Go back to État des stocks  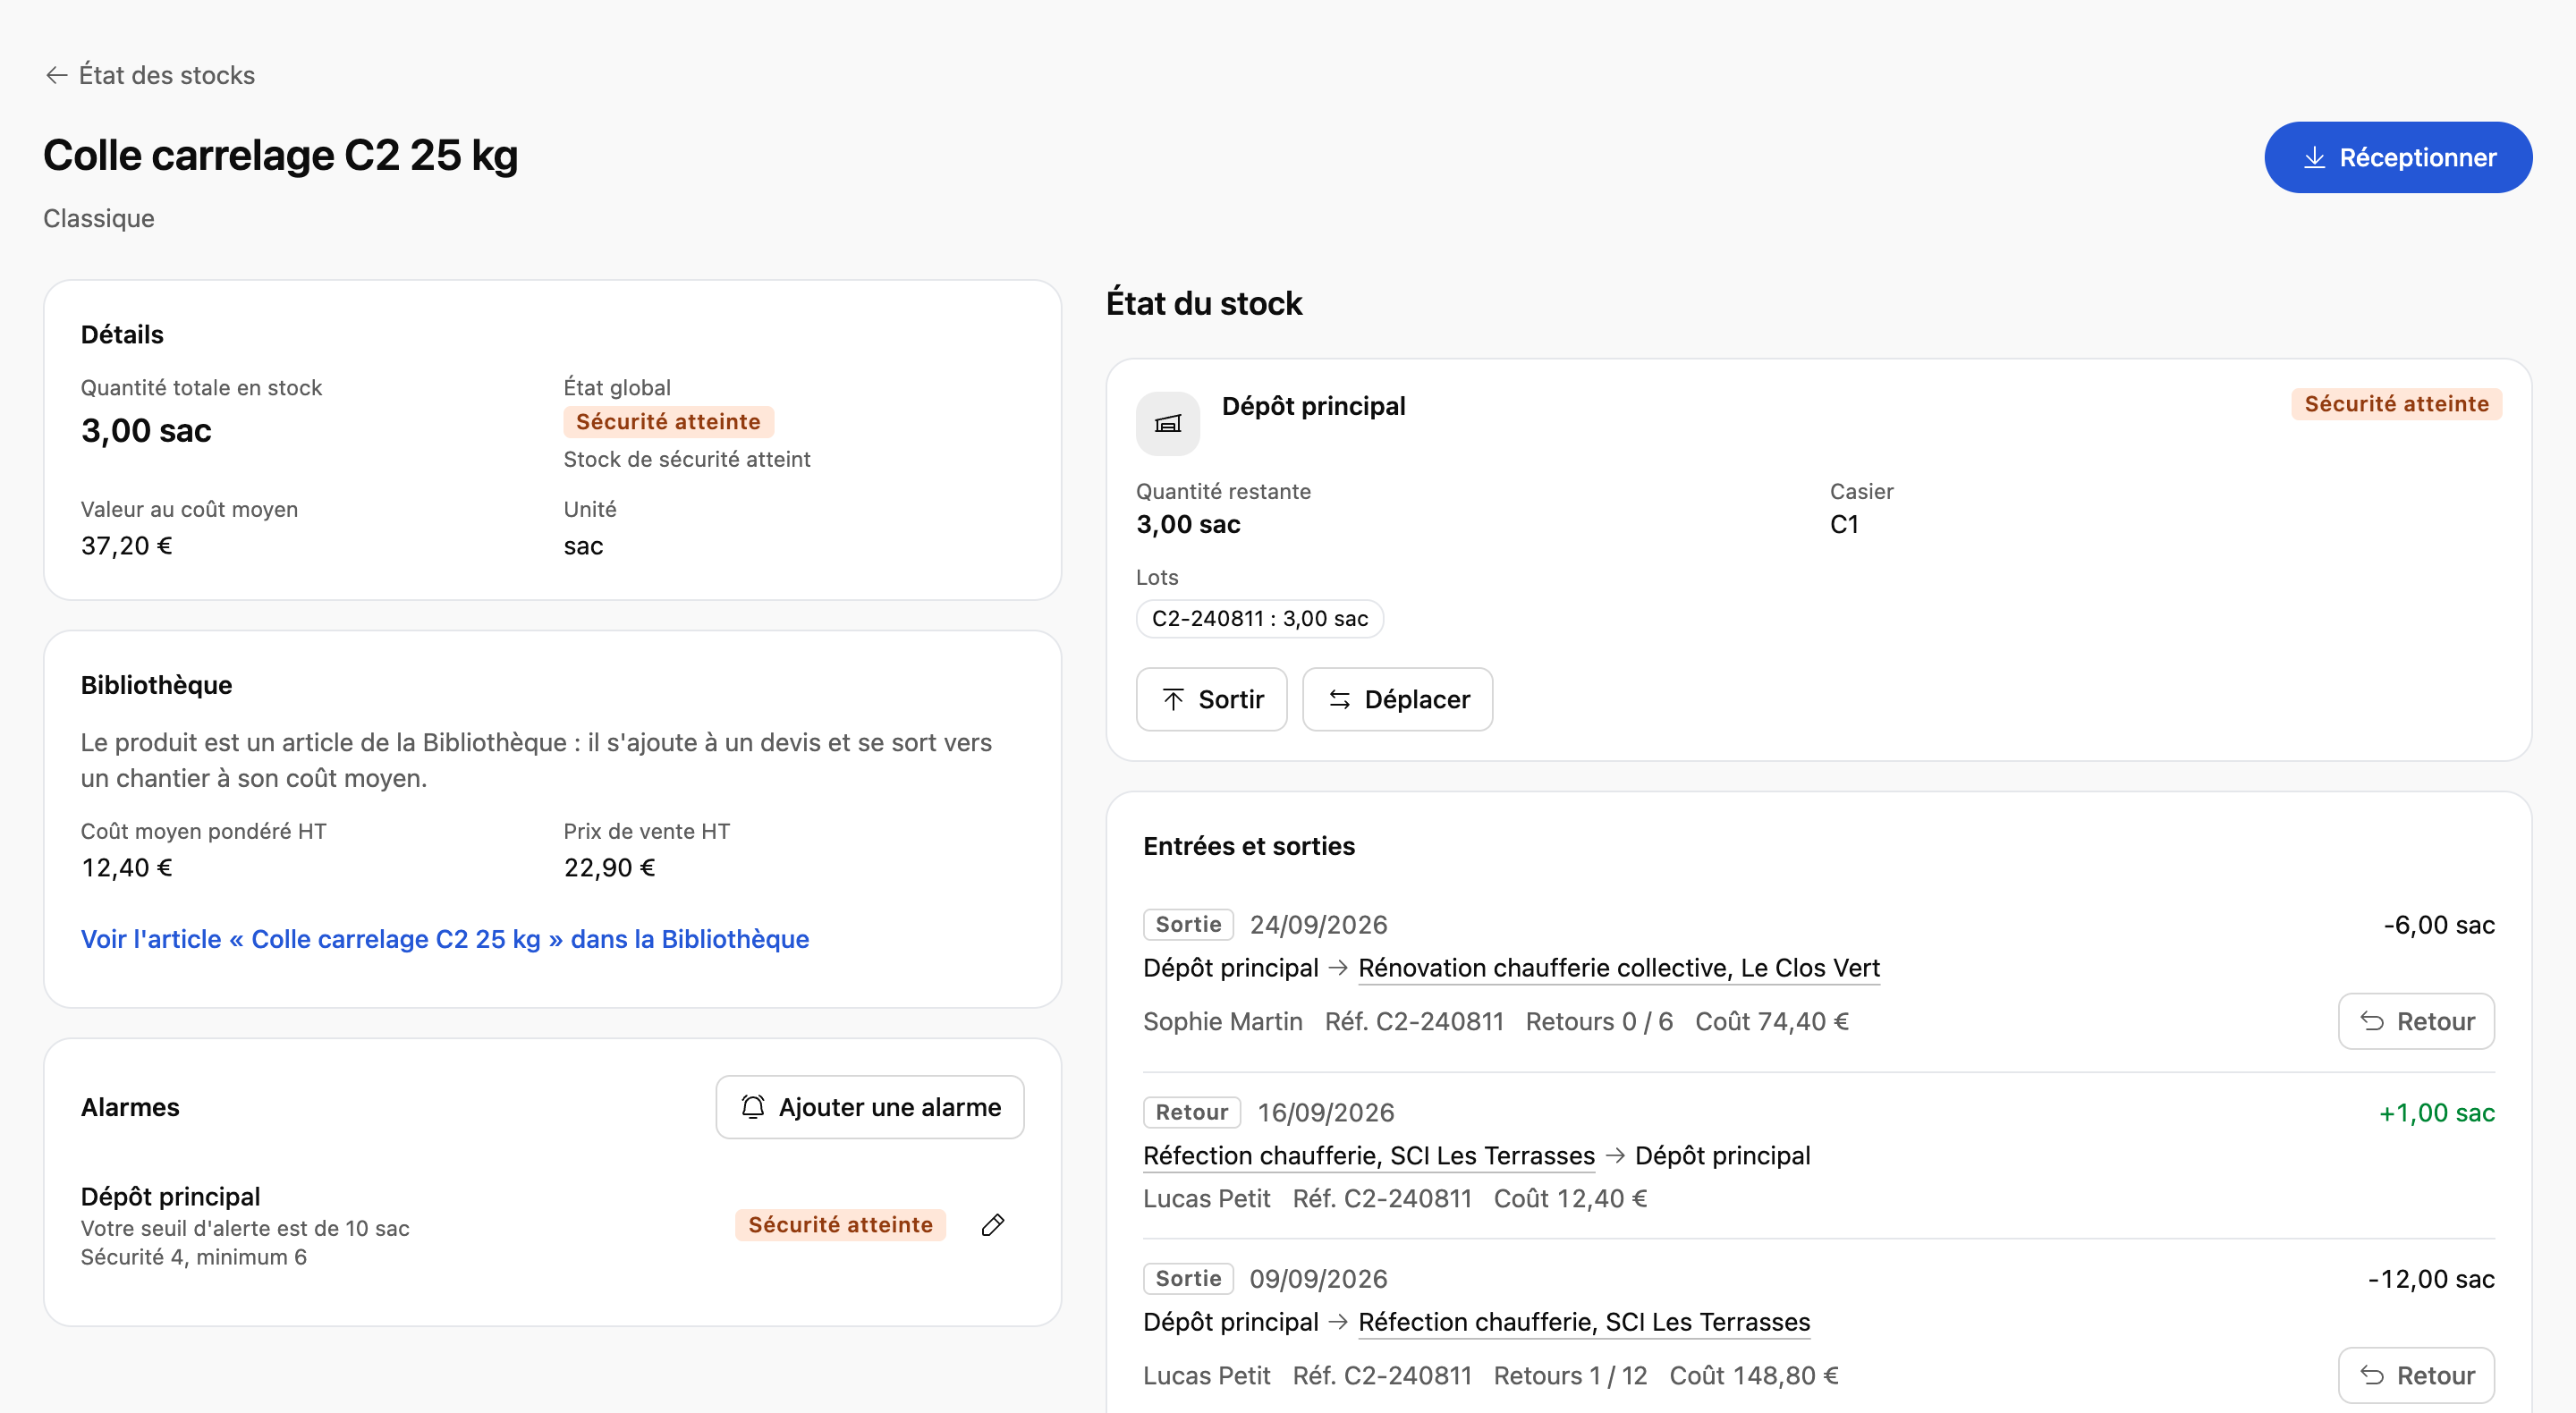[x=150, y=75]
